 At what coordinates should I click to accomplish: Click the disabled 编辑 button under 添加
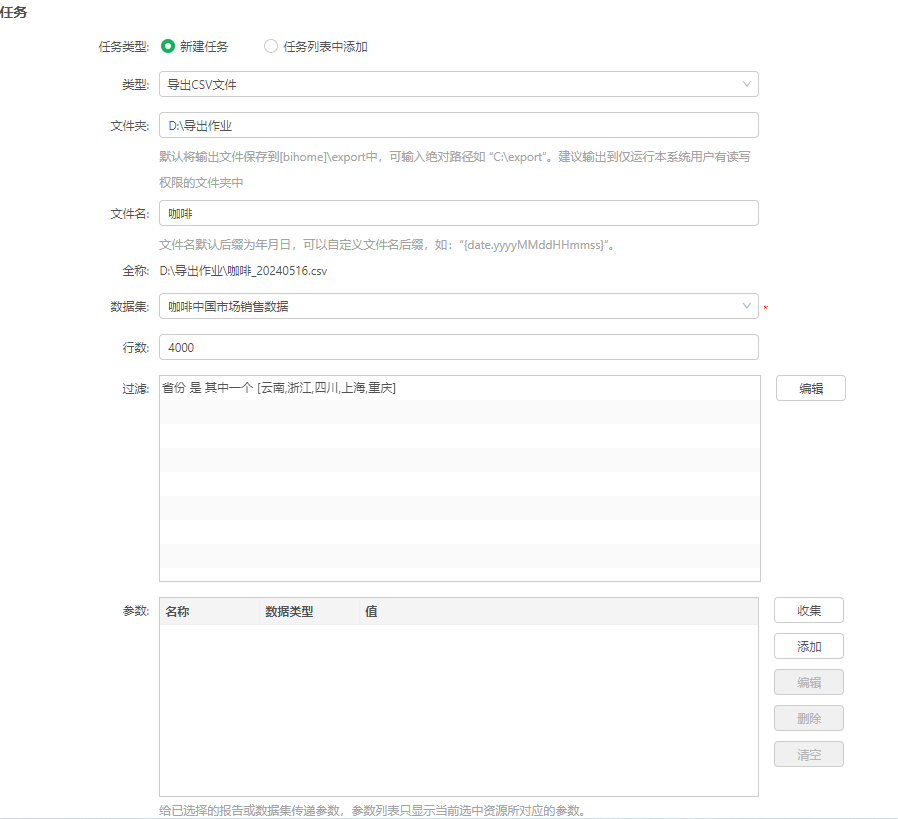coord(809,683)
